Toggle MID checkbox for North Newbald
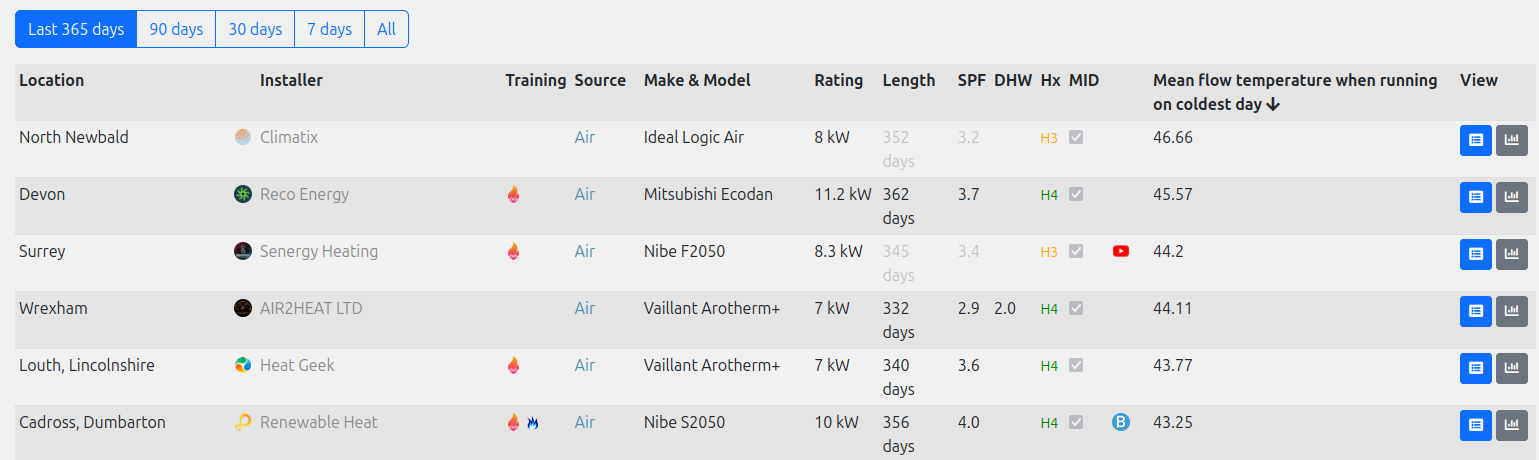Image resolution: width=1539 pixels, height=460 pixels. [x=1076, y=138]
